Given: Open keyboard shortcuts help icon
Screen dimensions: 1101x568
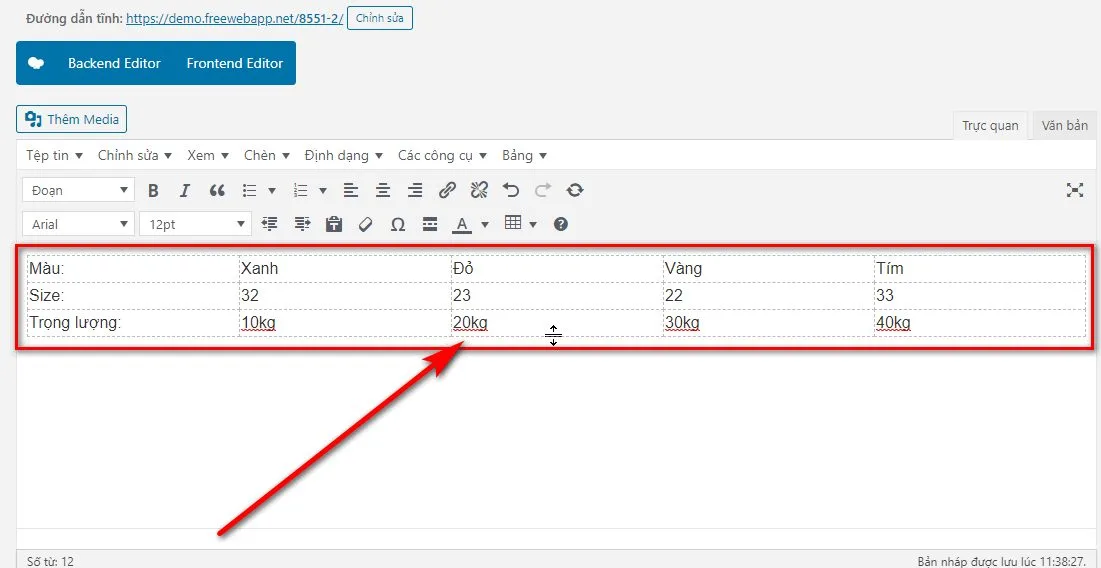Looking at the screenshot, I should tap(560, 224).
